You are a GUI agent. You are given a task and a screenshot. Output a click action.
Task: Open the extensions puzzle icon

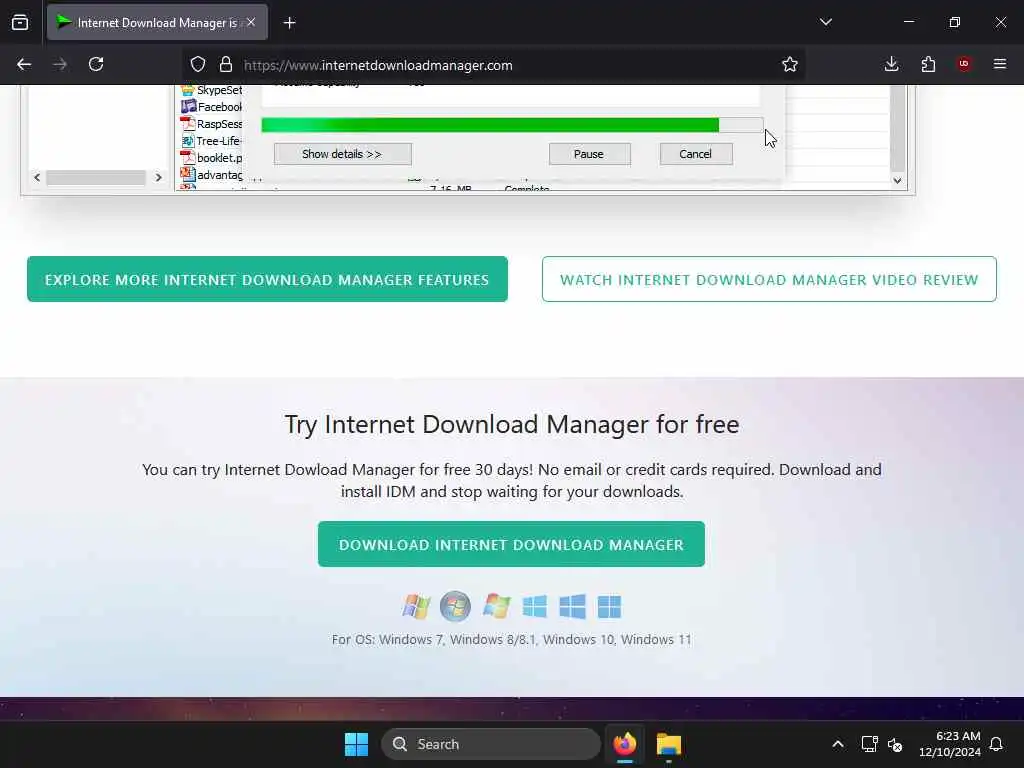coord(928,64)
